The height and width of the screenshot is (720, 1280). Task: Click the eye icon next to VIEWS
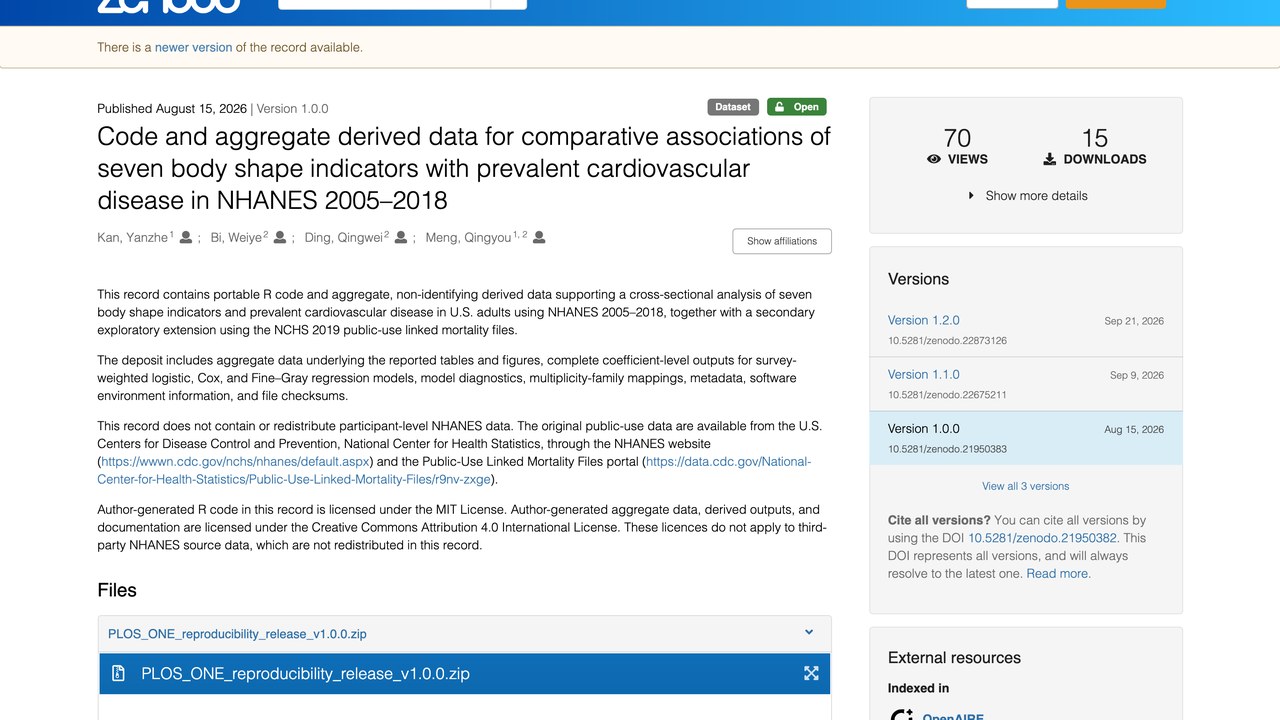tap(934, 159)
